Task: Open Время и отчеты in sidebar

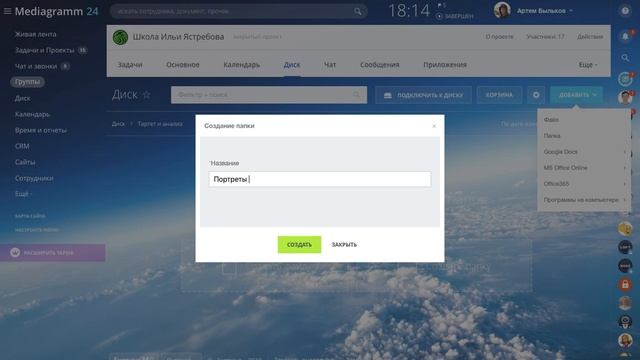Action: [40, 130]
